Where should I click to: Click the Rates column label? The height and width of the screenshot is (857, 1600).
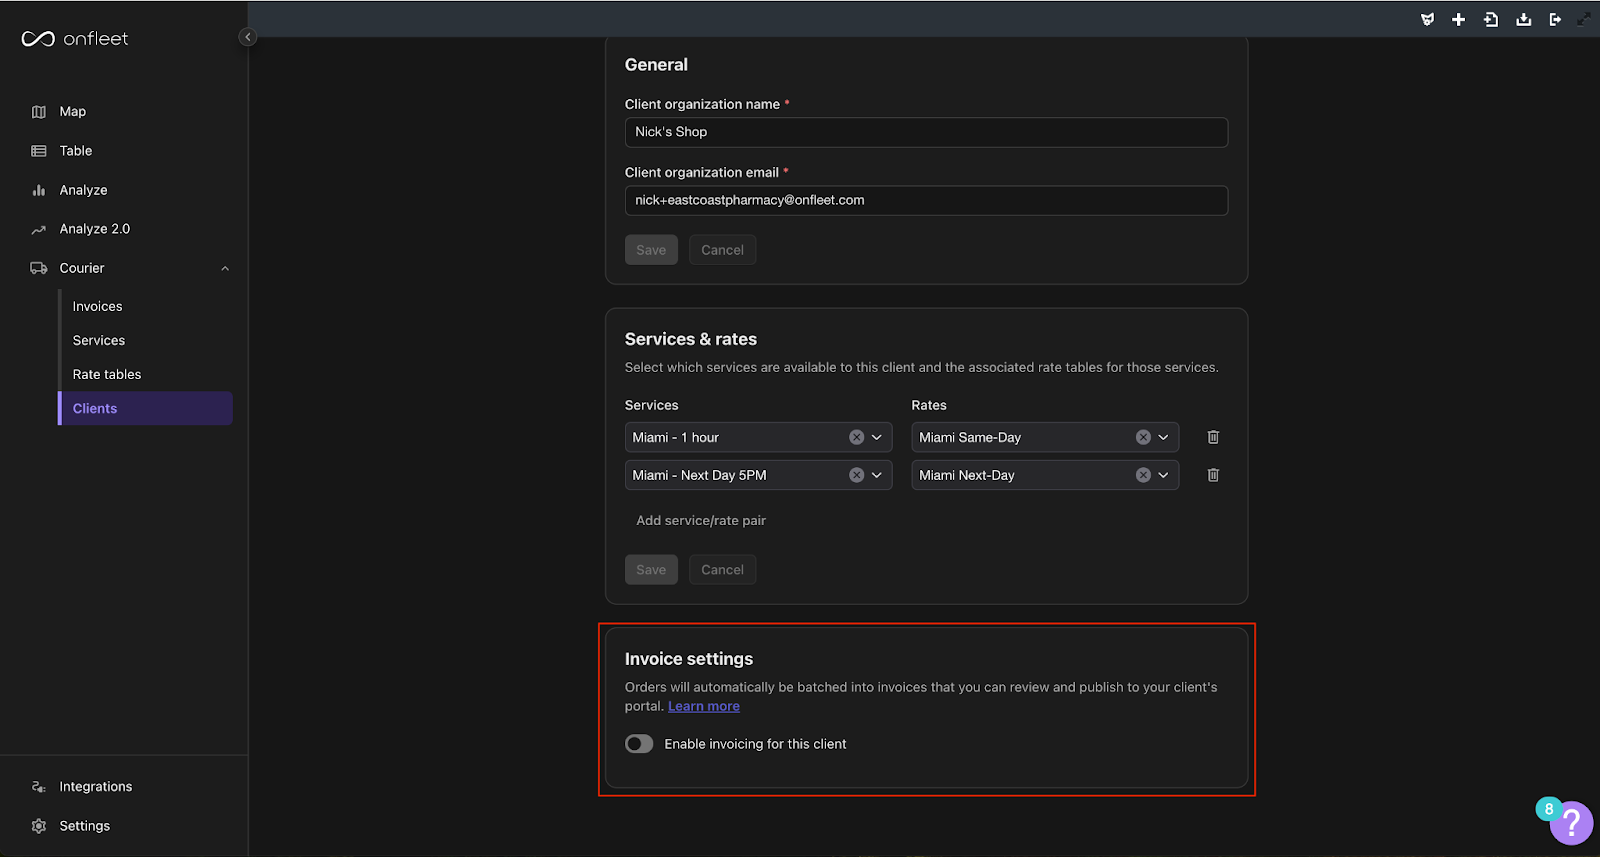click(929, 405)
